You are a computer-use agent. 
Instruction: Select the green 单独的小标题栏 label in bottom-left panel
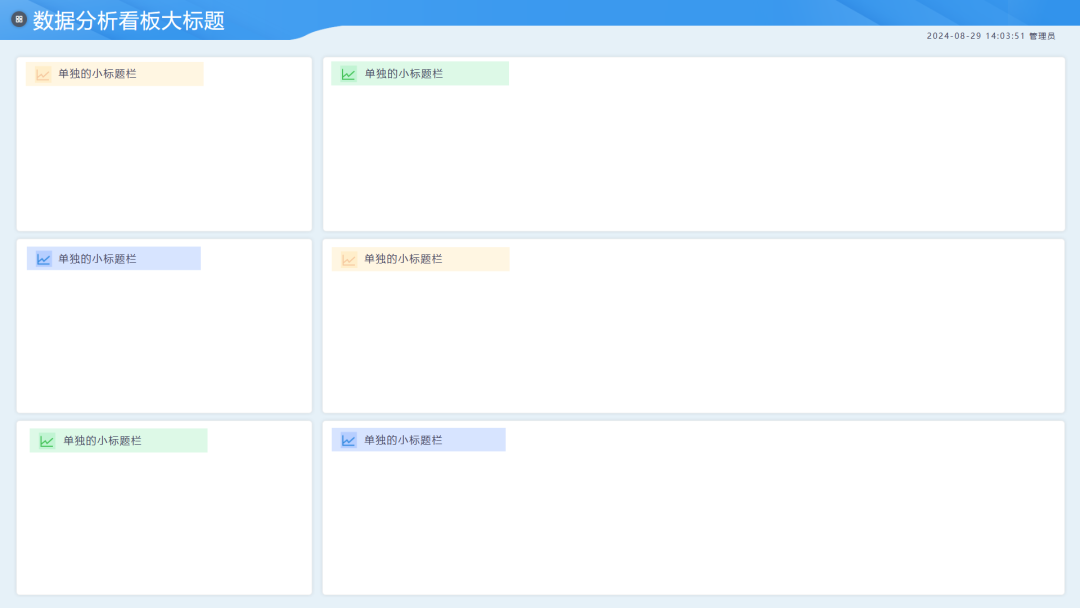(102, 441)
